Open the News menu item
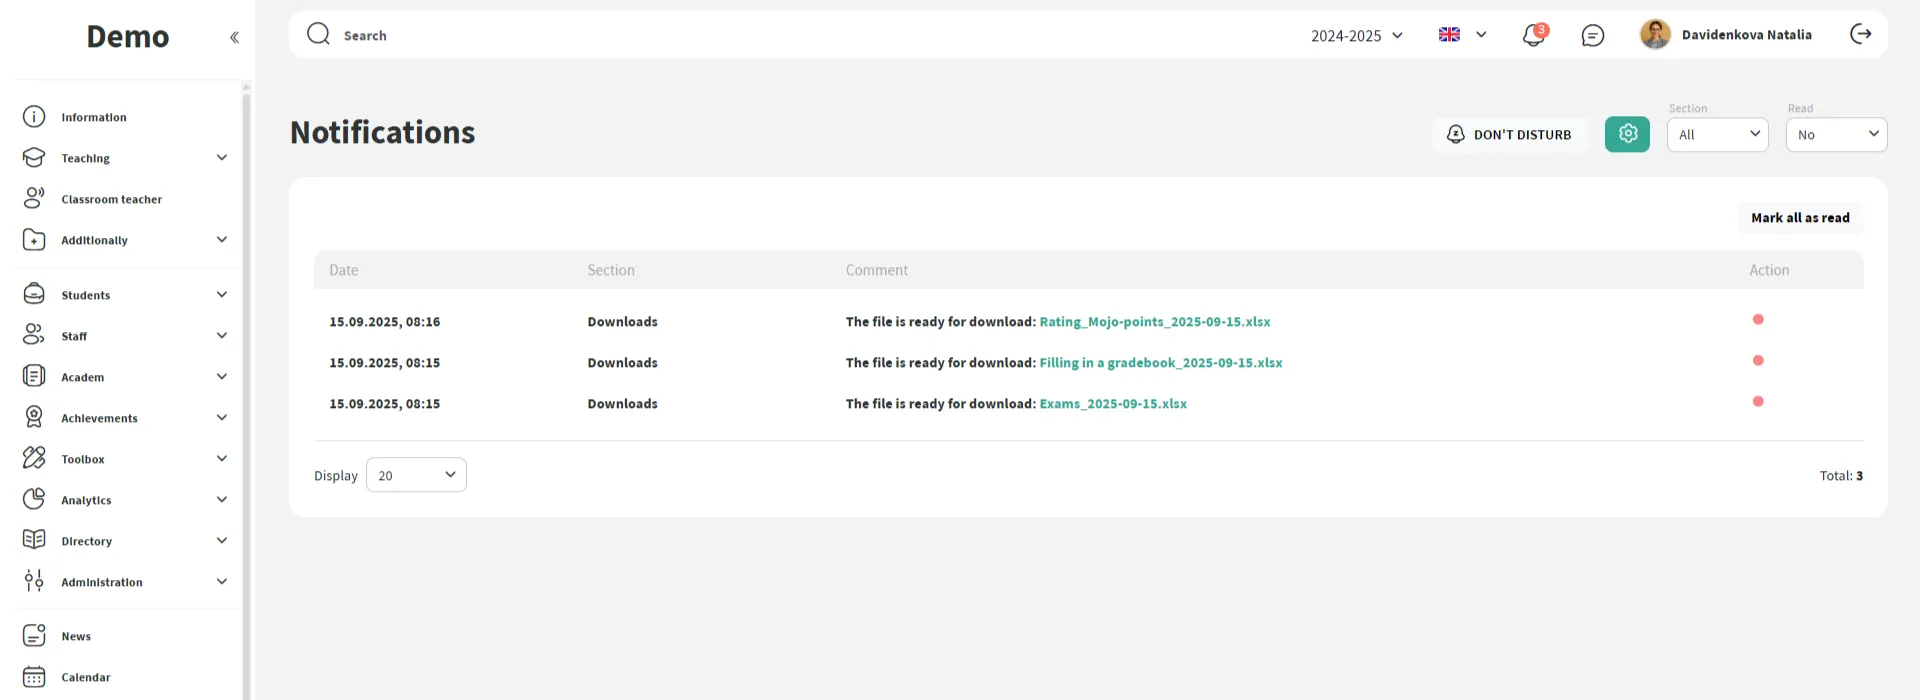The height and width of the screenshot is (700, 1920). [x=76, y=636]
